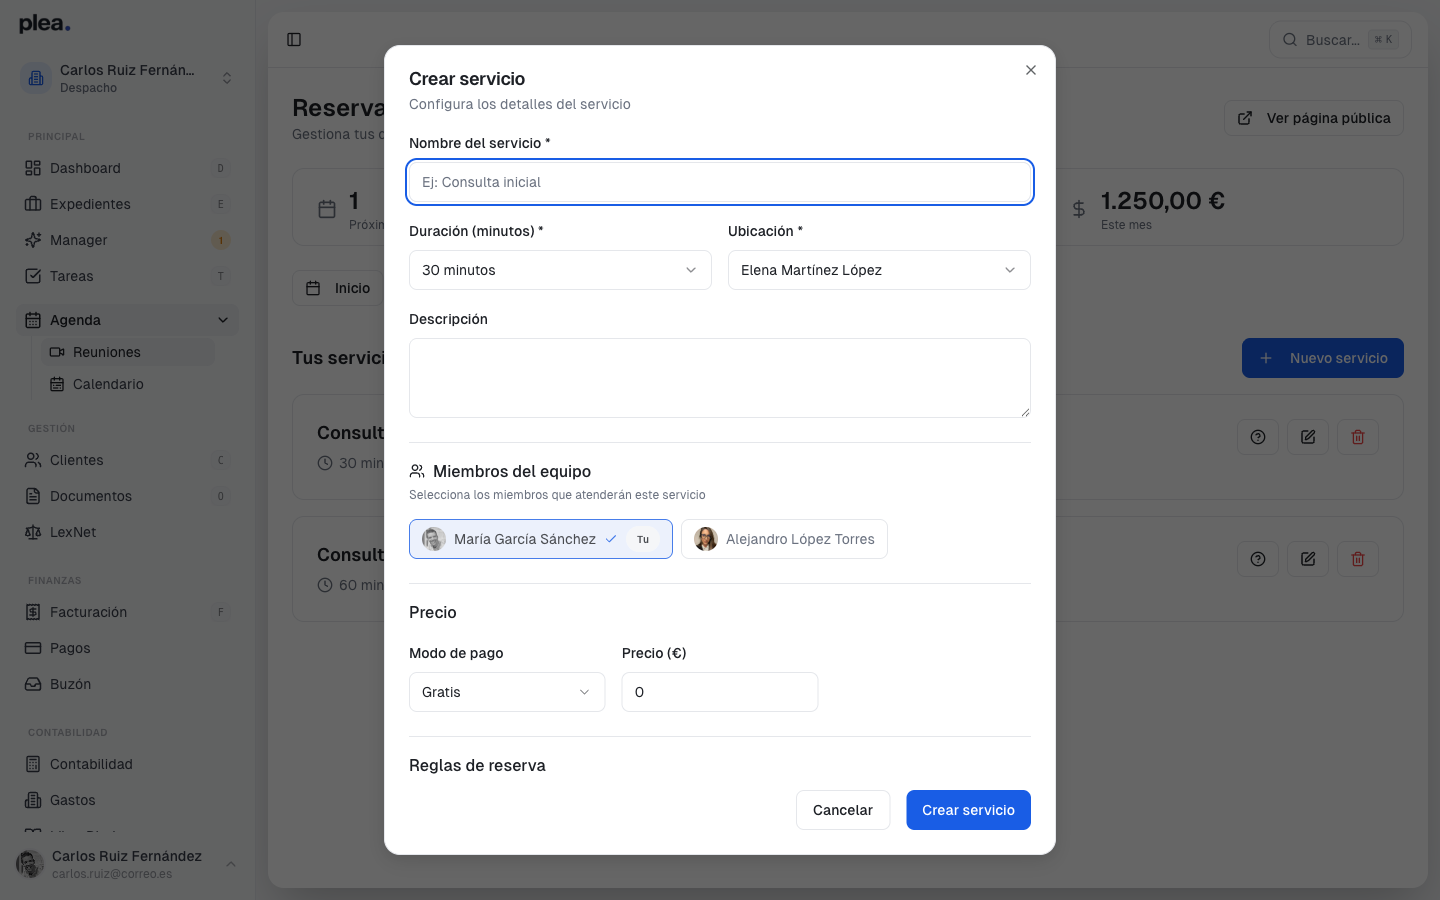1440x900 pixels.
Task: Click the Expedientes briefcase icon
Action: tap(33, 204)
